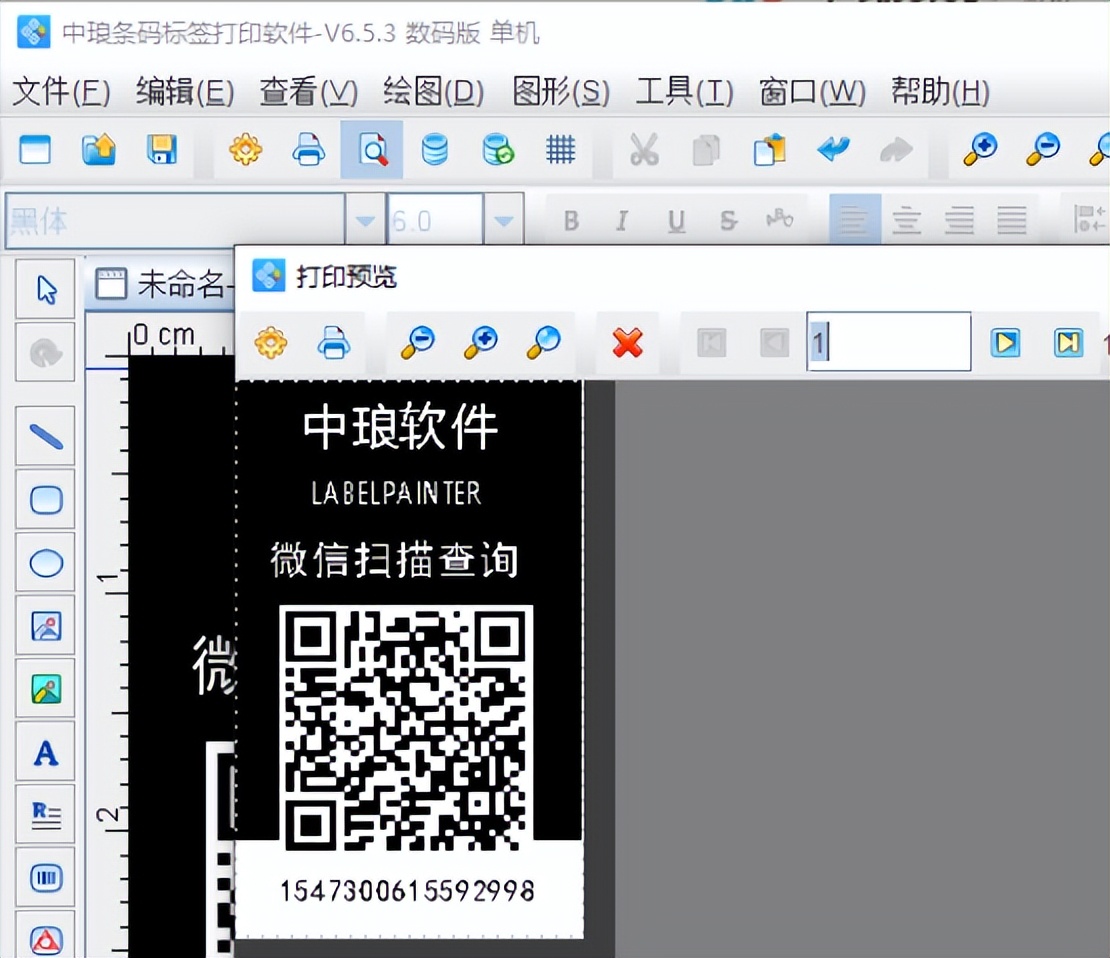The height and width of the screenshot is (958, 1110).
Task: Click the 黑体 font name field
Action: [x=176, y=221]
